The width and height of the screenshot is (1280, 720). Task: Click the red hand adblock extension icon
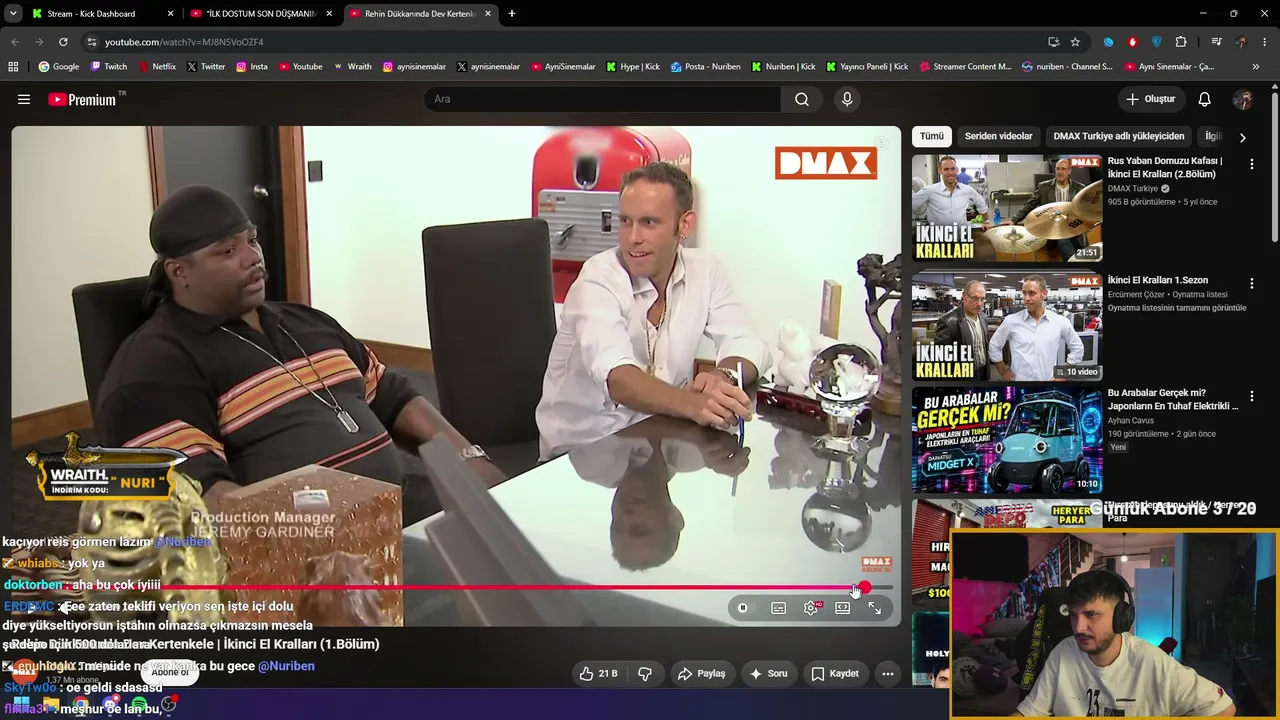1133,42
